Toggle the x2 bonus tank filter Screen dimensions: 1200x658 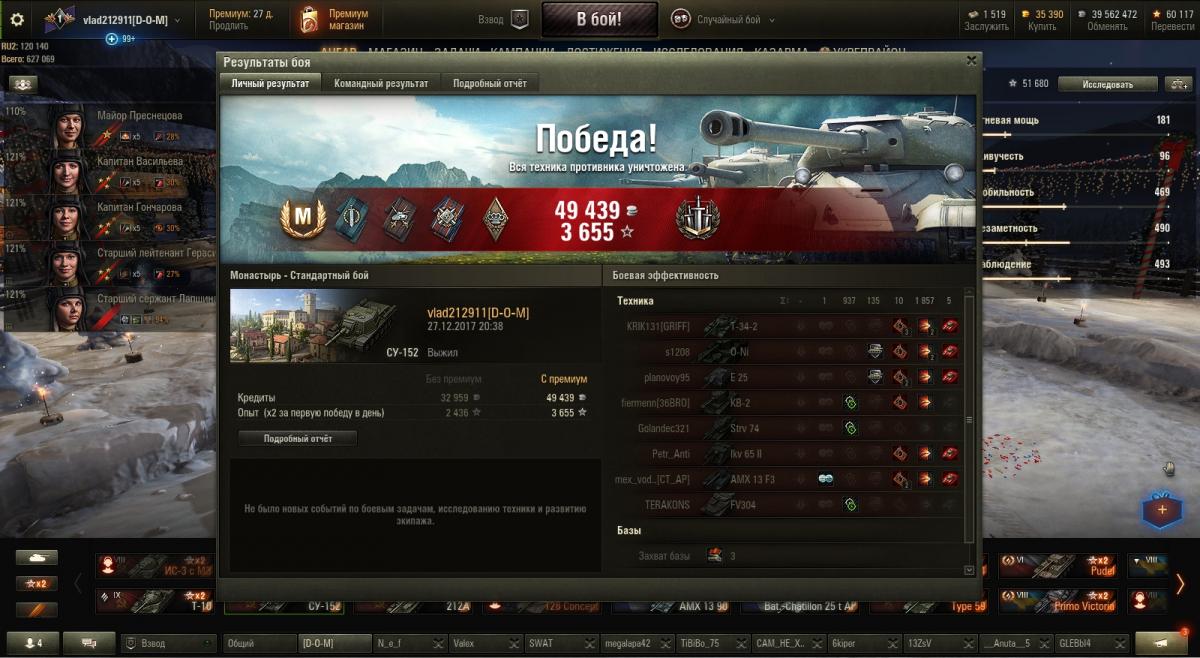click(x=36, y=582)
